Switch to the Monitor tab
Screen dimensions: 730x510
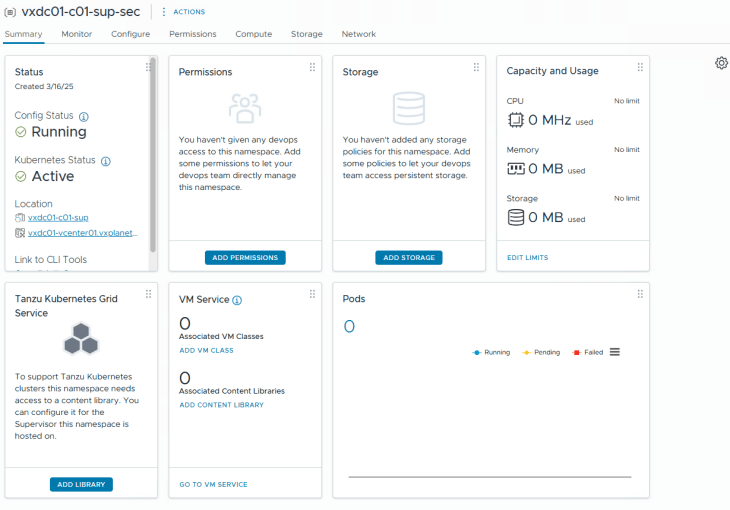click(76, 34)
